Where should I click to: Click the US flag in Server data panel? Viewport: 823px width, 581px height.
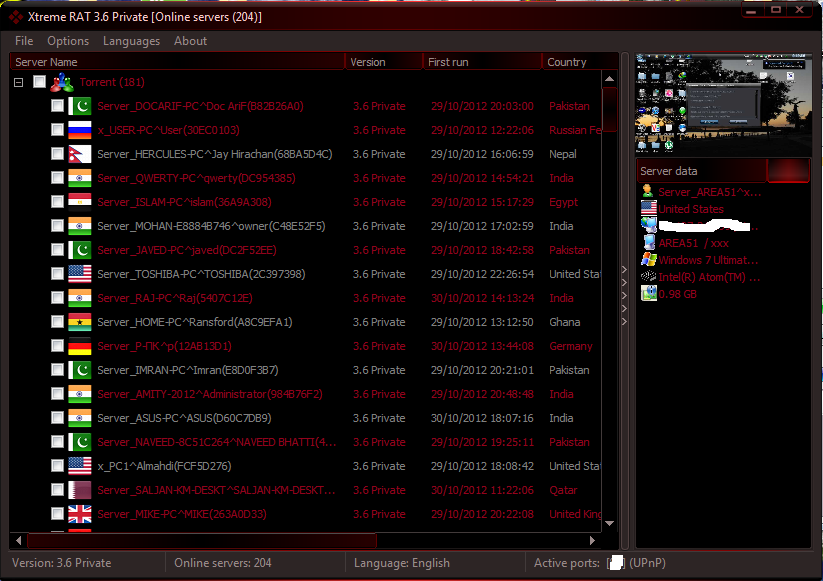click(x=649, y=208)
